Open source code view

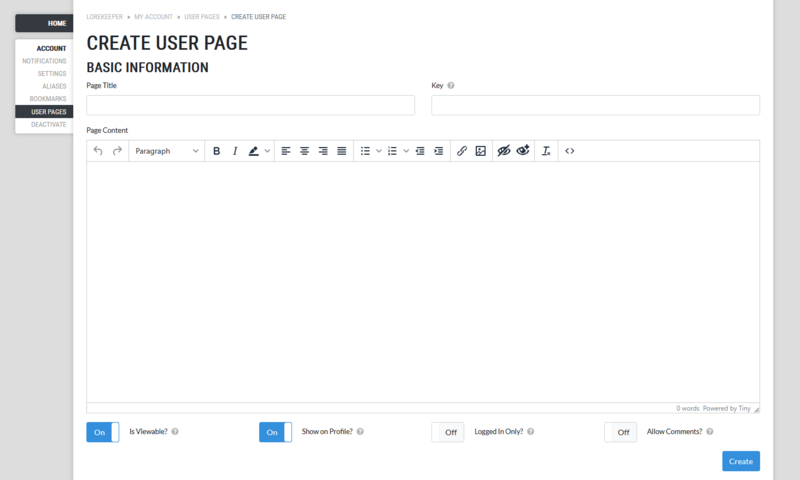coord(570,151)
